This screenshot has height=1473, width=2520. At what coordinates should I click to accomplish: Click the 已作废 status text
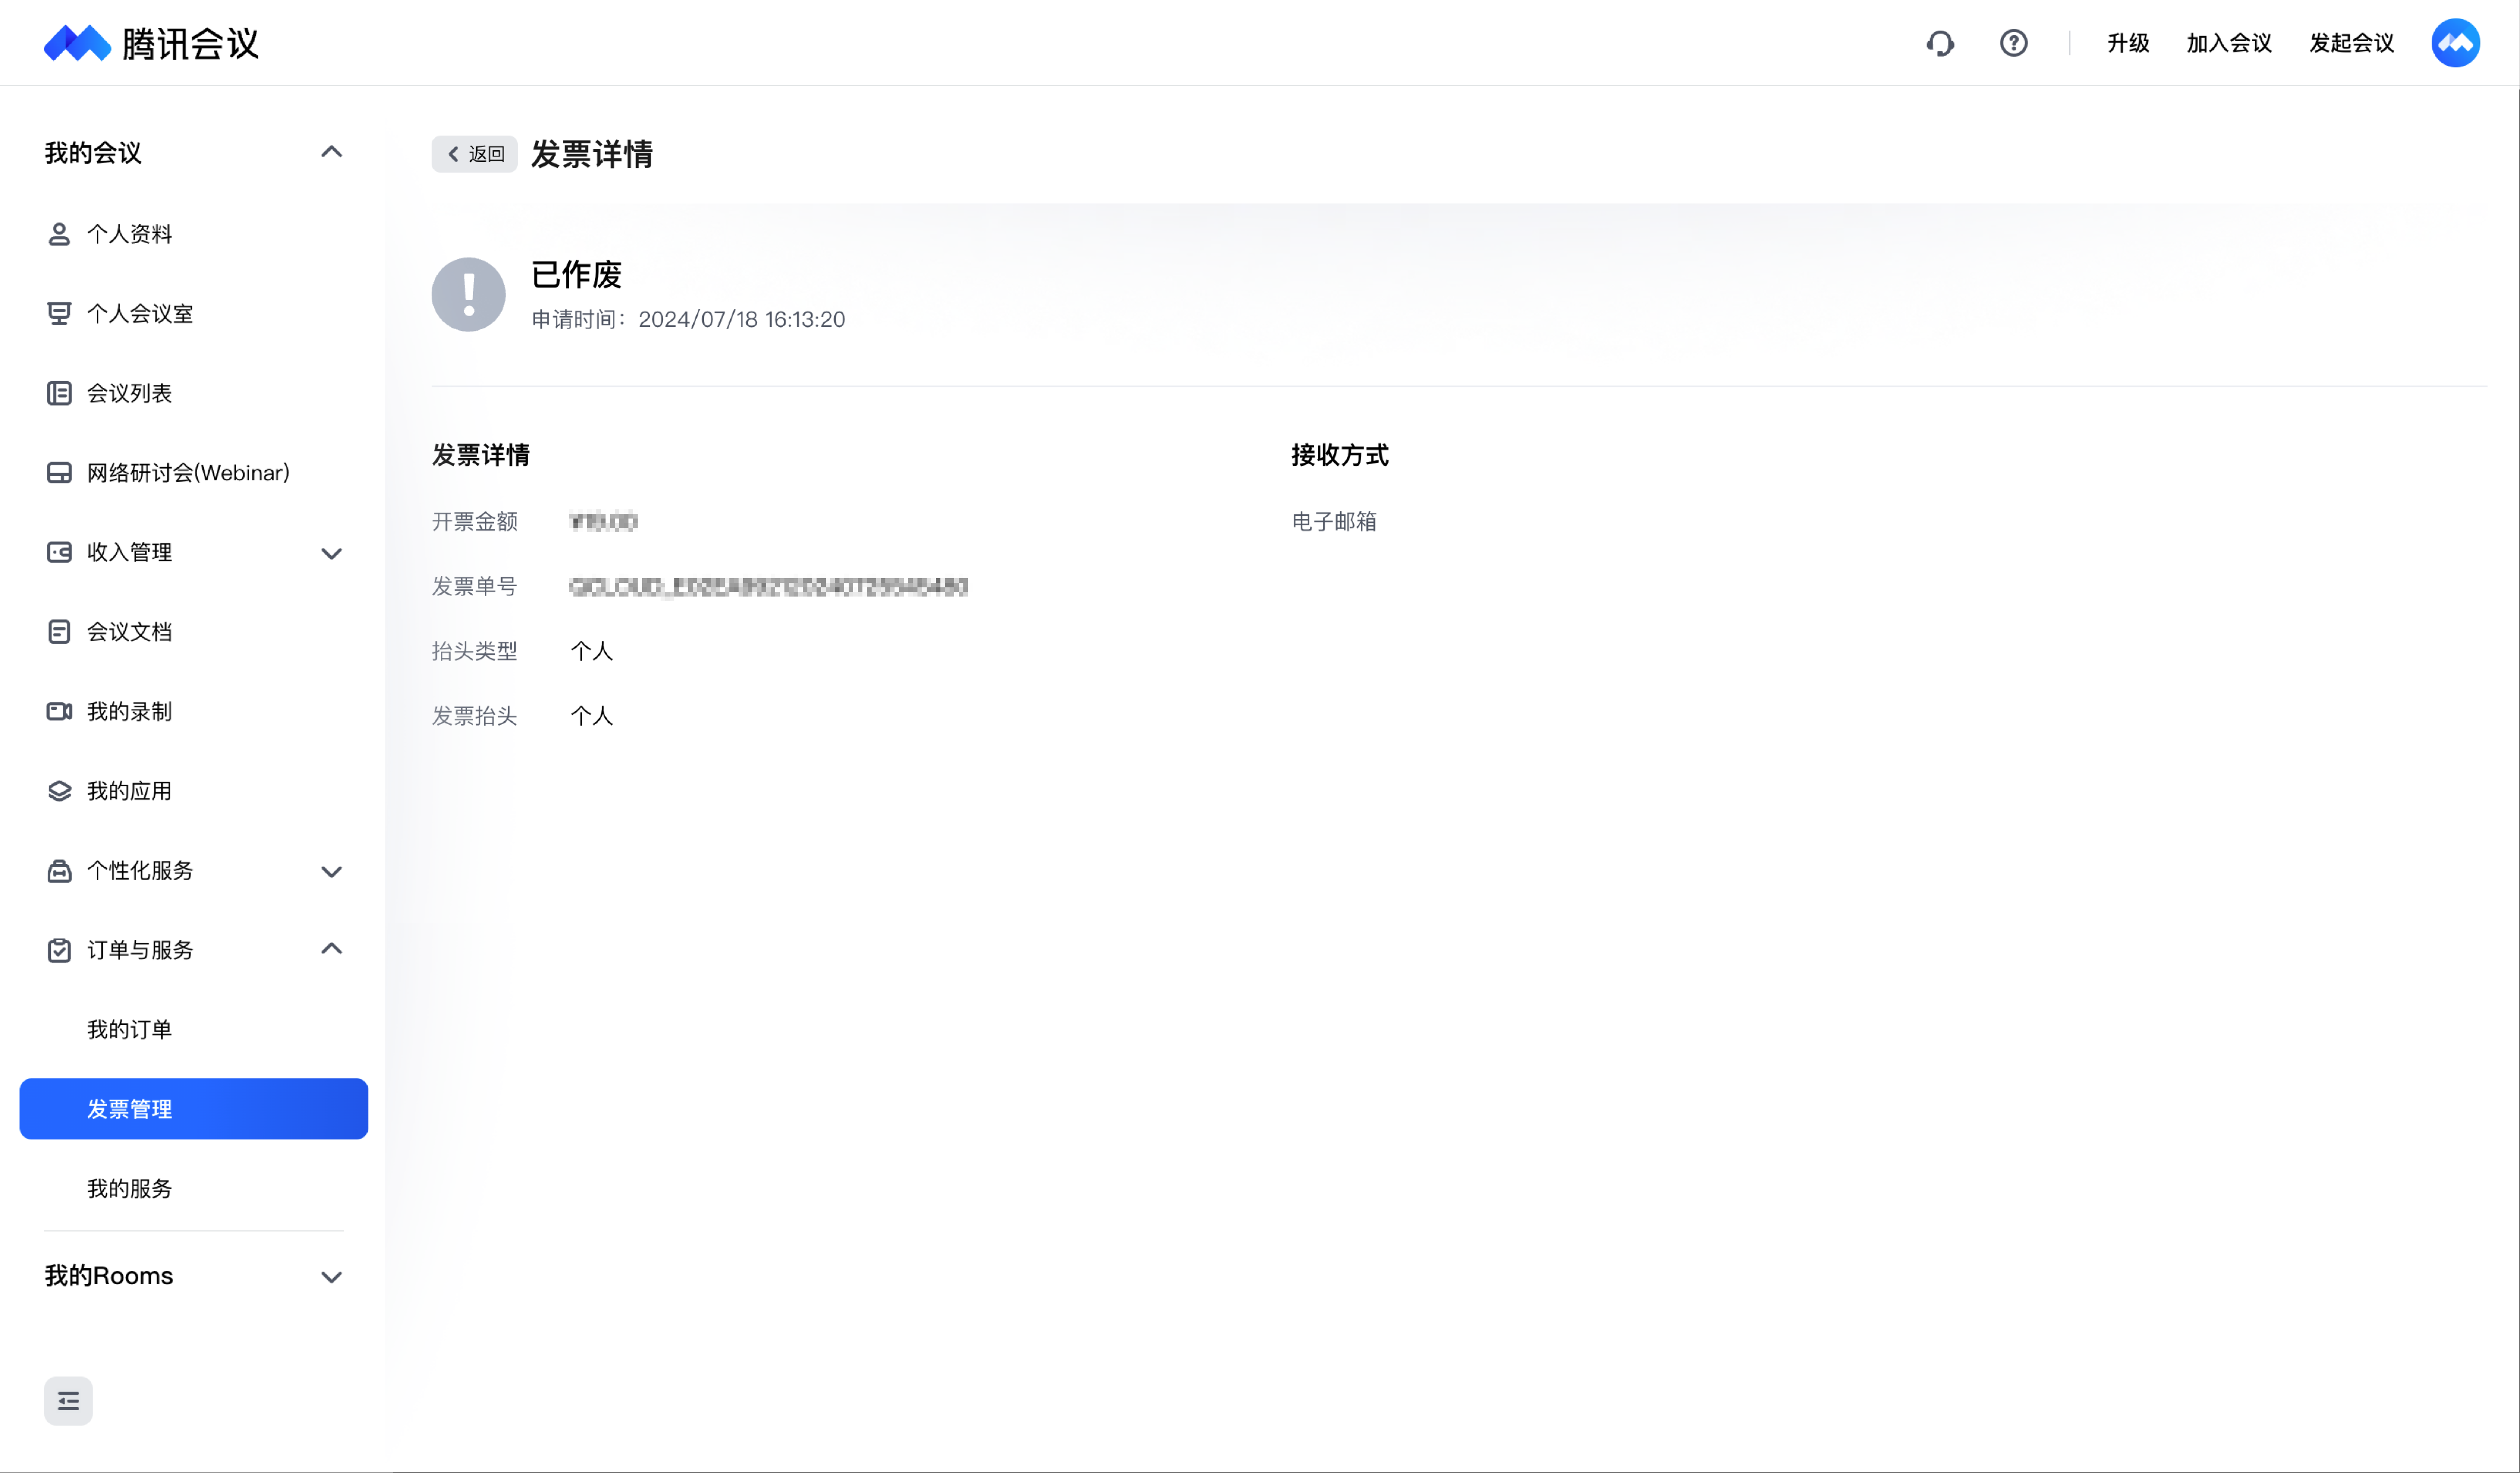coord(576,275)
